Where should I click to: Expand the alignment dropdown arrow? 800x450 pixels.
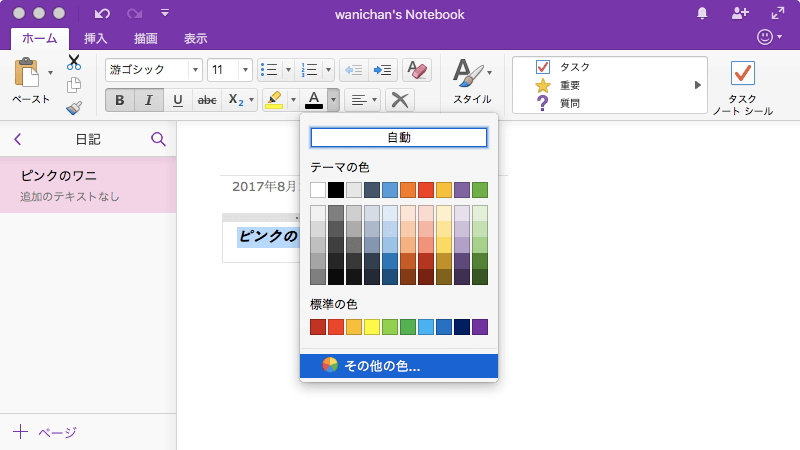pyautogui.click(x=374, y=100)
